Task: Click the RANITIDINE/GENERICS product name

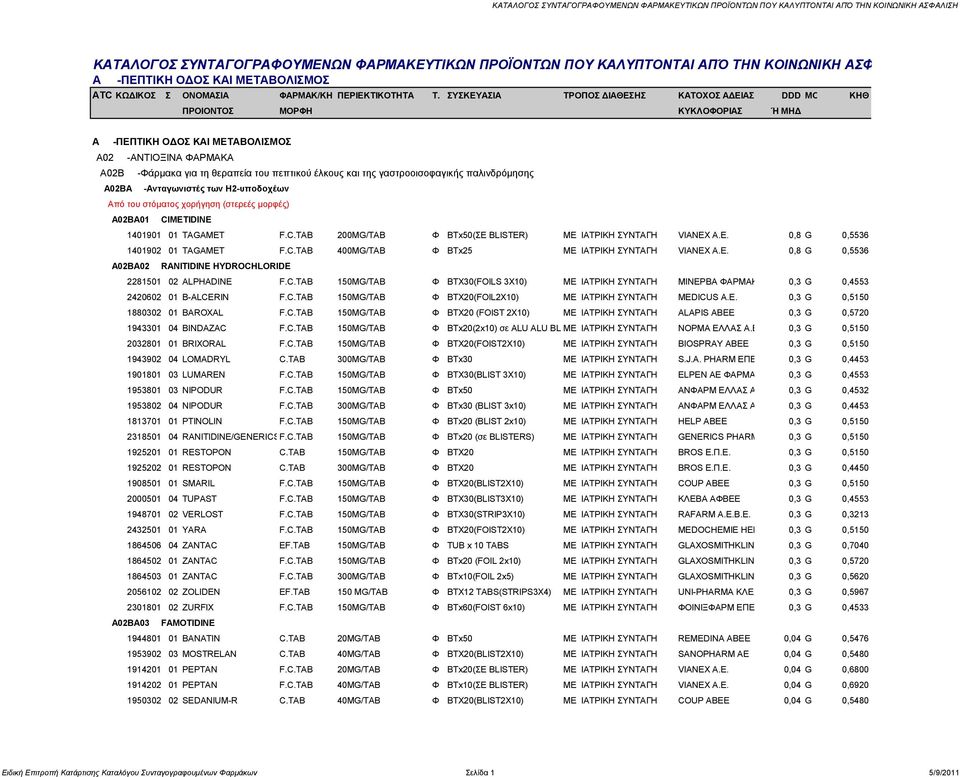Action: coord(230,437)
